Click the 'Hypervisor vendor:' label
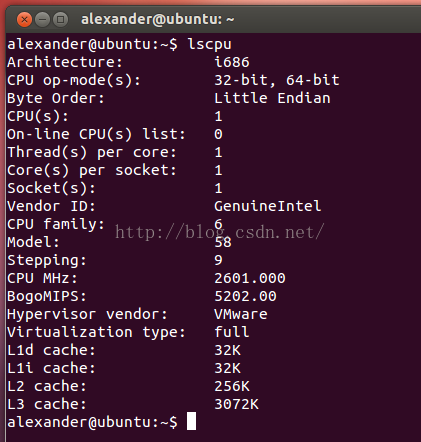The image size is (421, 442). coord(87,314)
